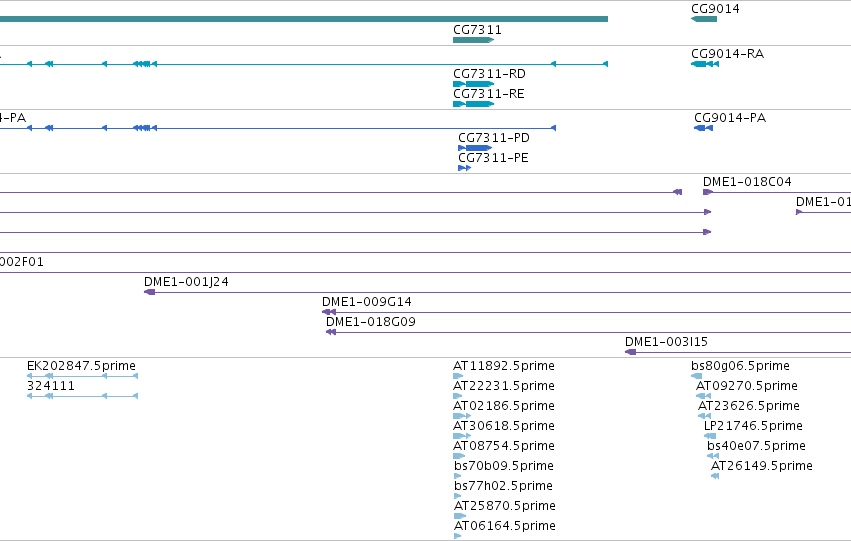This screenshot has height=541, width=851.
Task: Select the DME1-018G09 clone label
Action: (371, 322)
